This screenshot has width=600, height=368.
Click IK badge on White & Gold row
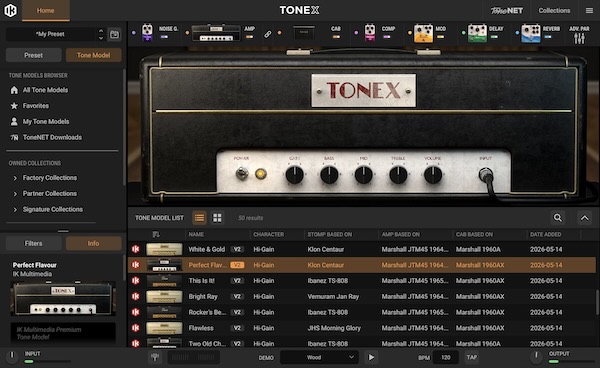[135, 249]
